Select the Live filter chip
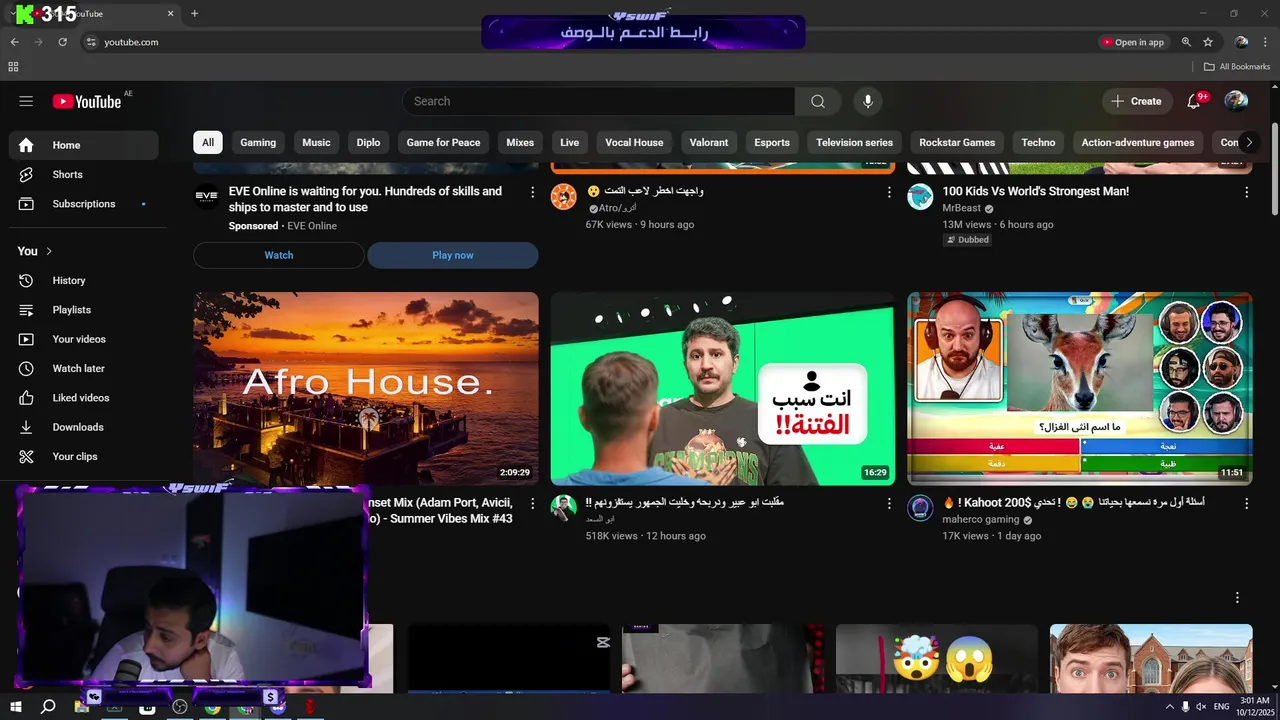The image size is (1280, 720). [569, 142]
